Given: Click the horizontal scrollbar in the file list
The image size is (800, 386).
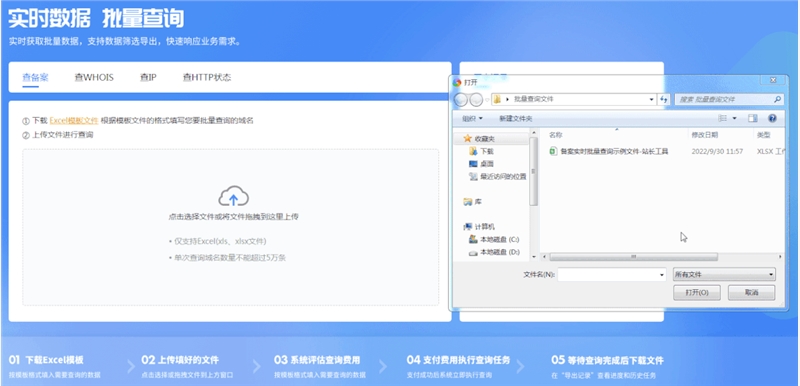Looking at the screenshot, I should pos(633,256).
